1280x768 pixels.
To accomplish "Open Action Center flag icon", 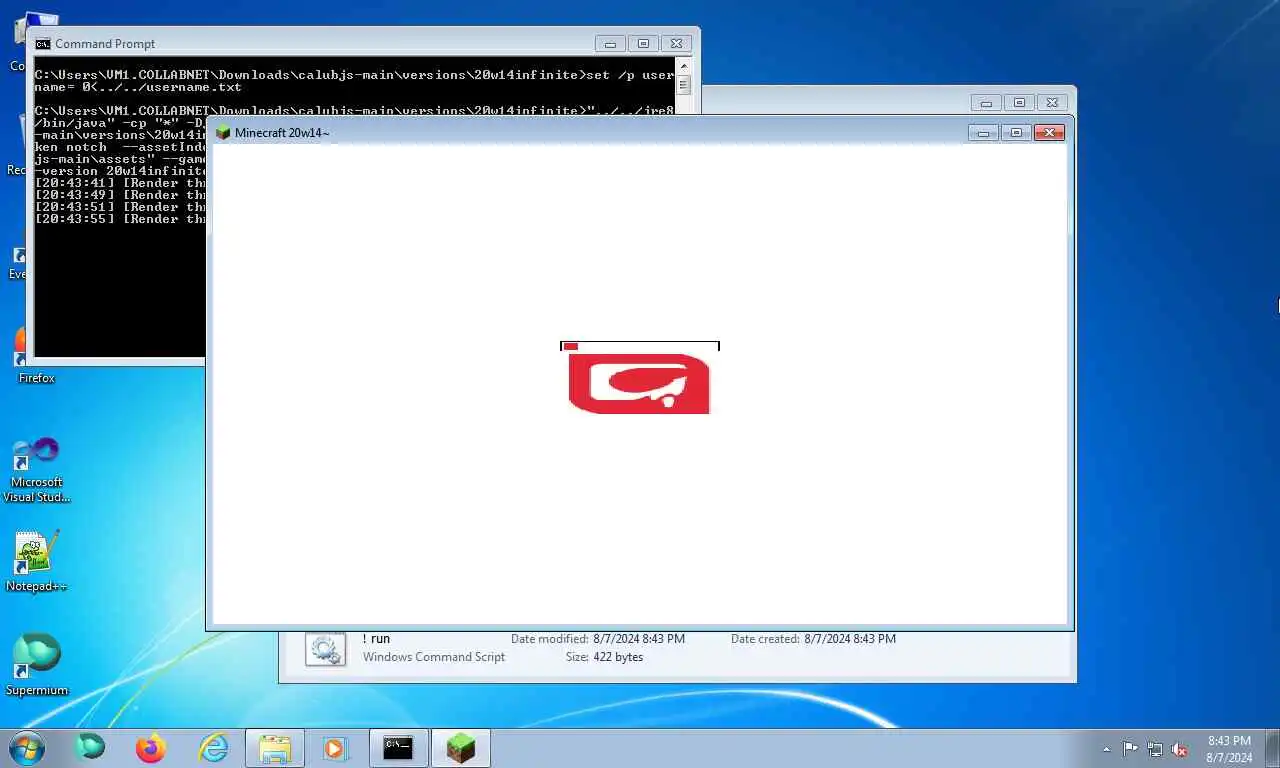I will 1130,749.
